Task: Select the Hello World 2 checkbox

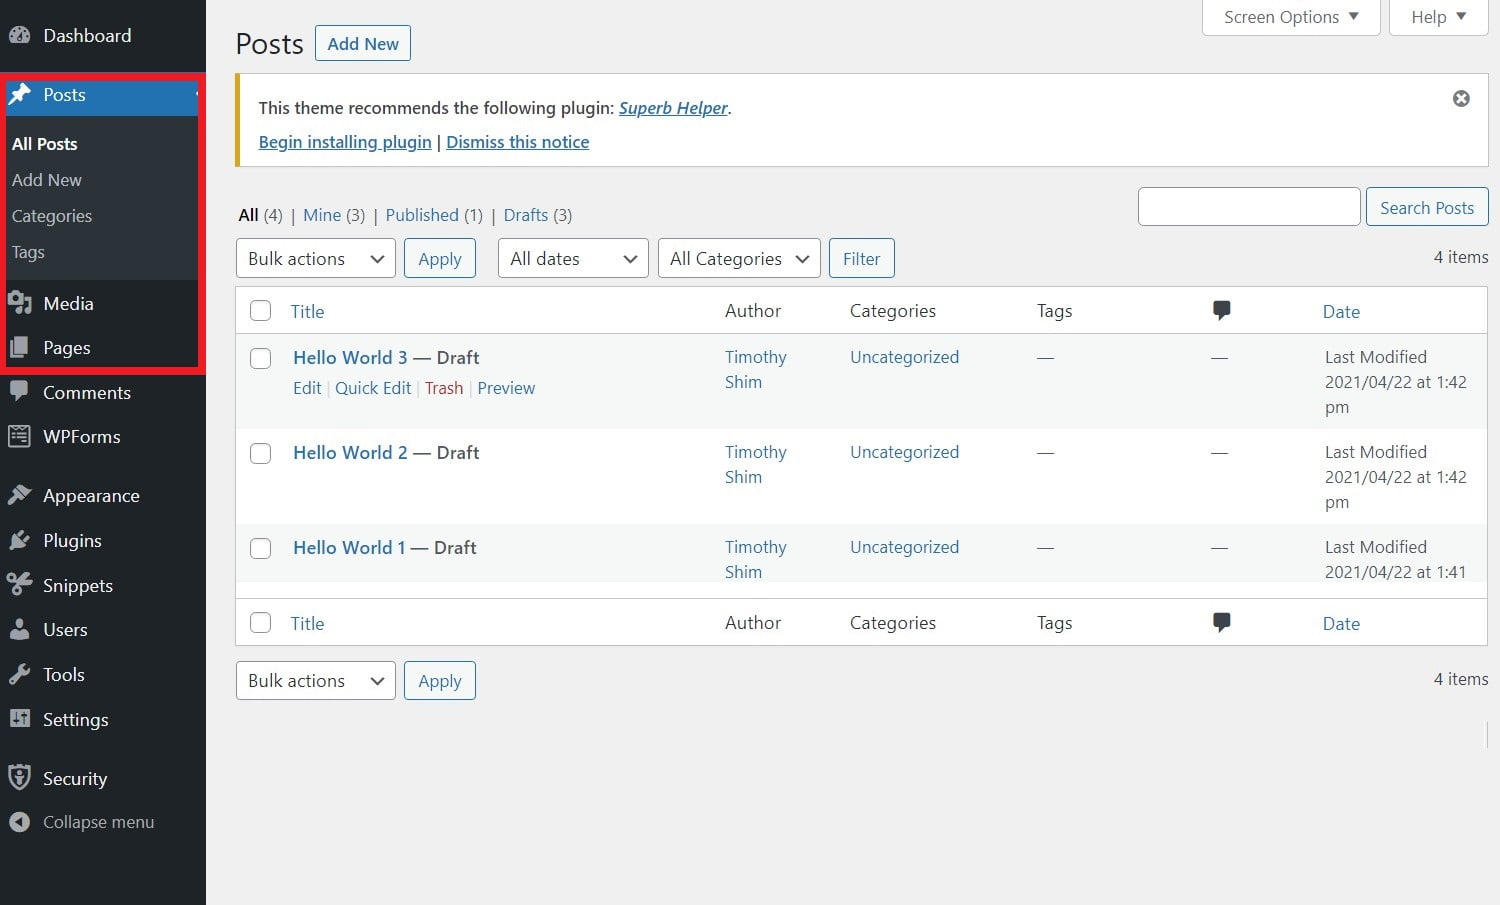Action: coord(260,453)
